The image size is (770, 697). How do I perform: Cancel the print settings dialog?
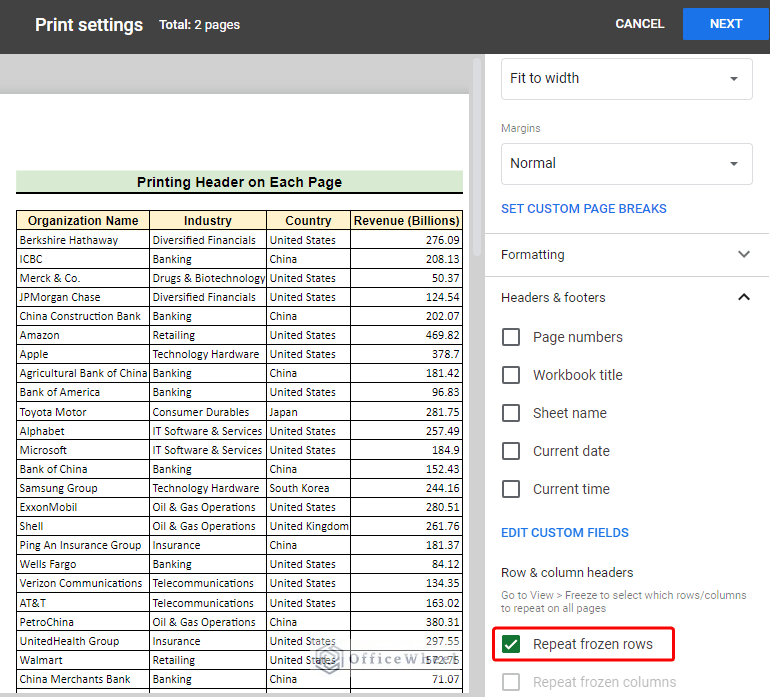[639, 24]
